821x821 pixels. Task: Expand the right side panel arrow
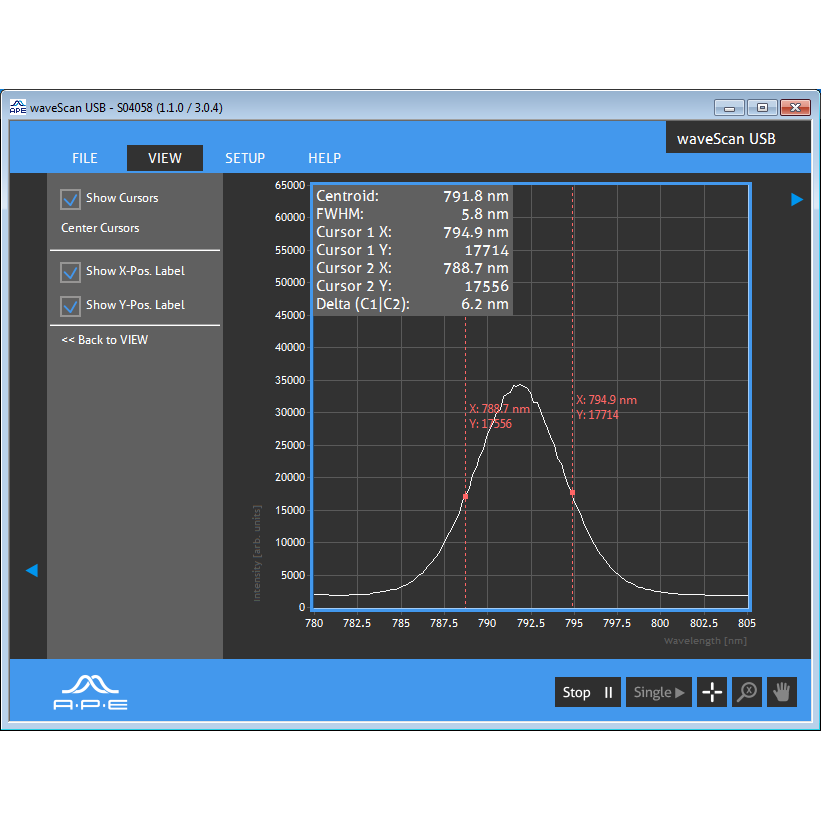pos(797,200)
